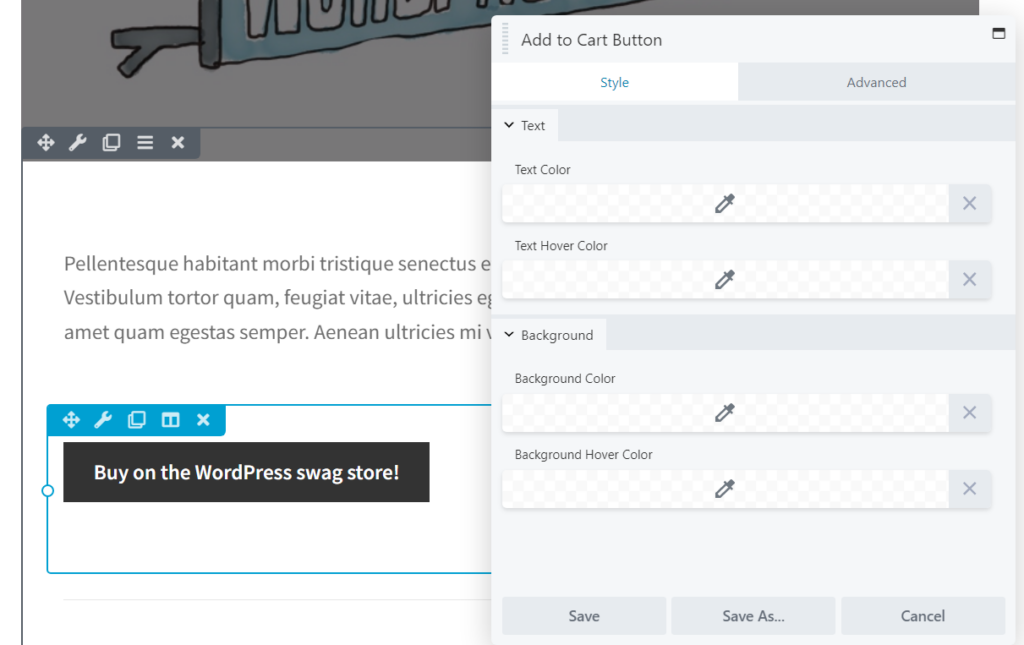Click the columns icon on the module toolbar
1024x645 pixels.
(x=170, y=420)
